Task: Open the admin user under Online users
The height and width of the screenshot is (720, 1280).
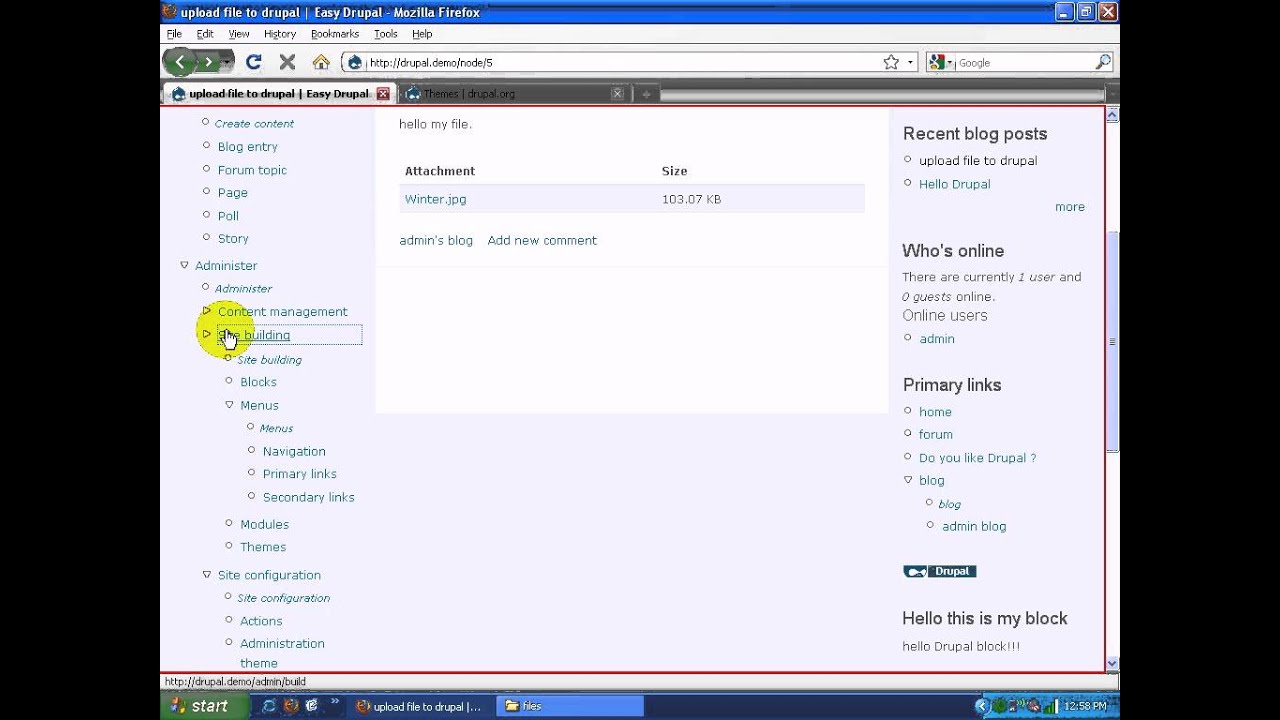Action: 936,339
